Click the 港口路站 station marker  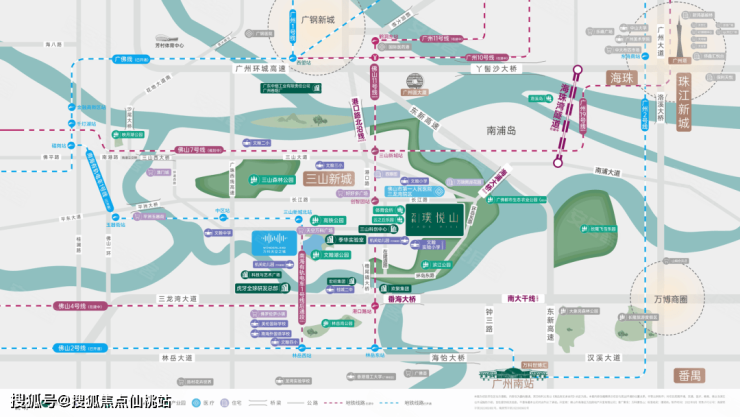pyautogui.click(x=375, y=306)
